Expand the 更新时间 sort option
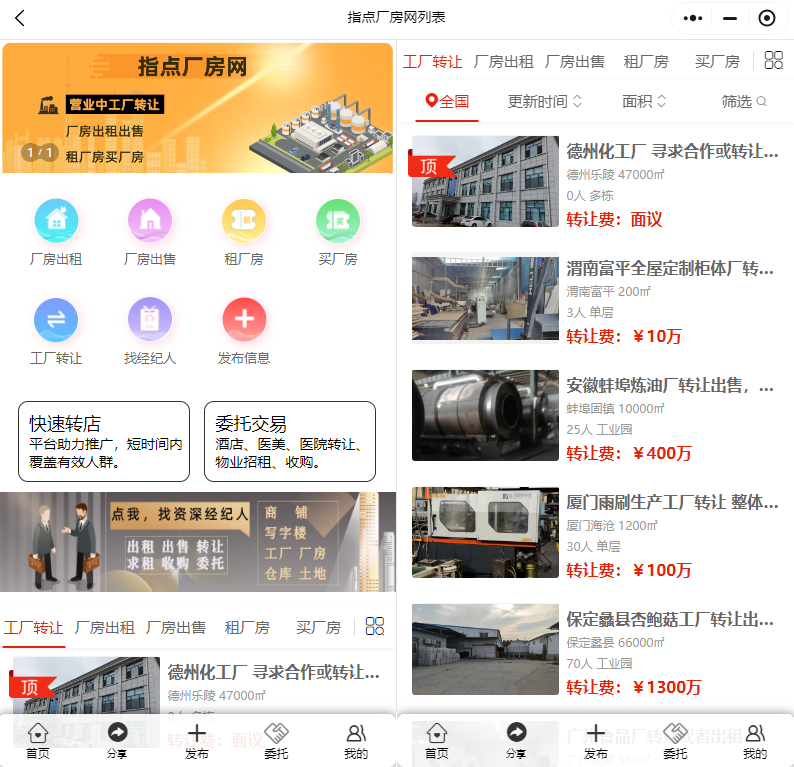The height and width of the screenshot is (767, 794). point(545,101)
